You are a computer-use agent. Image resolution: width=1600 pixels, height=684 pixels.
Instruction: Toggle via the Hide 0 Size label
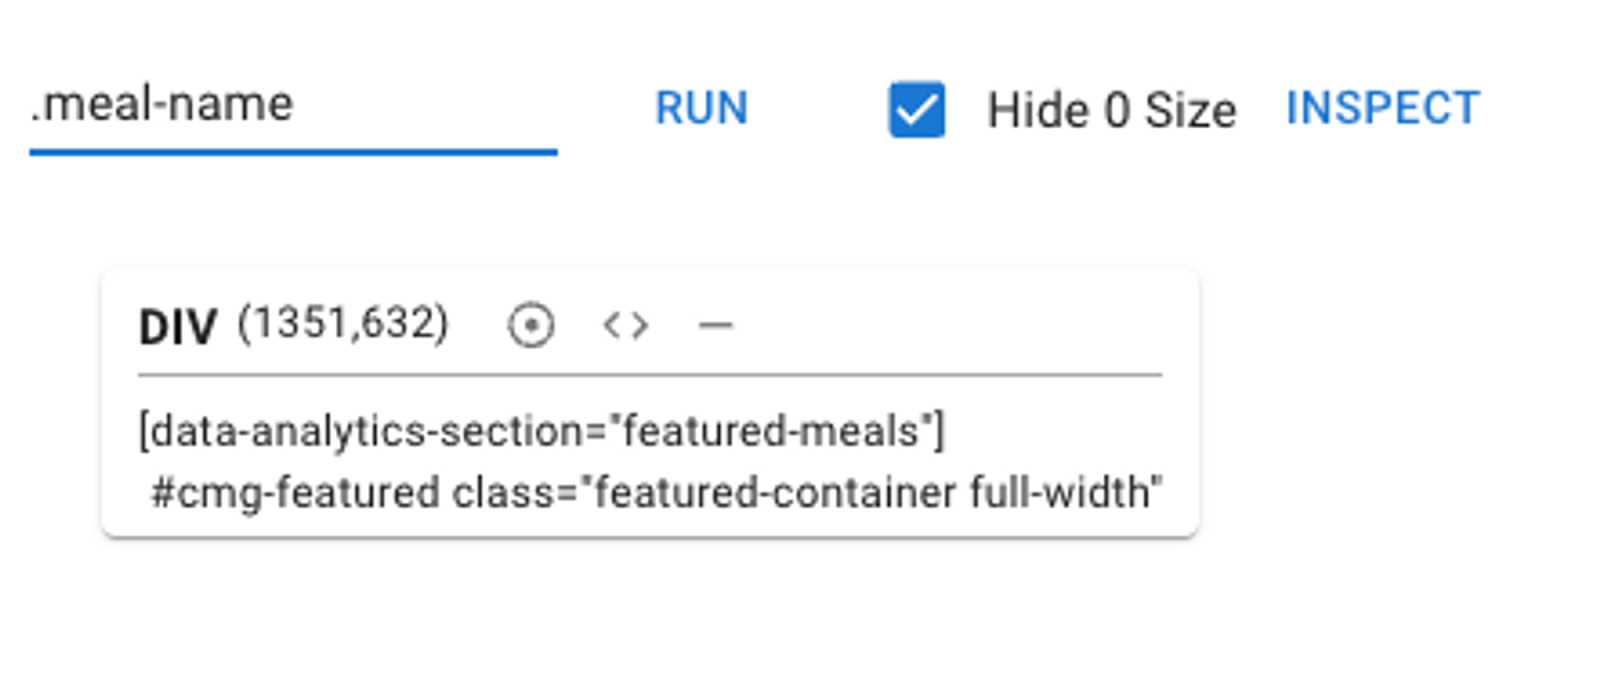pyautogui.click(x=1111, y=110)
